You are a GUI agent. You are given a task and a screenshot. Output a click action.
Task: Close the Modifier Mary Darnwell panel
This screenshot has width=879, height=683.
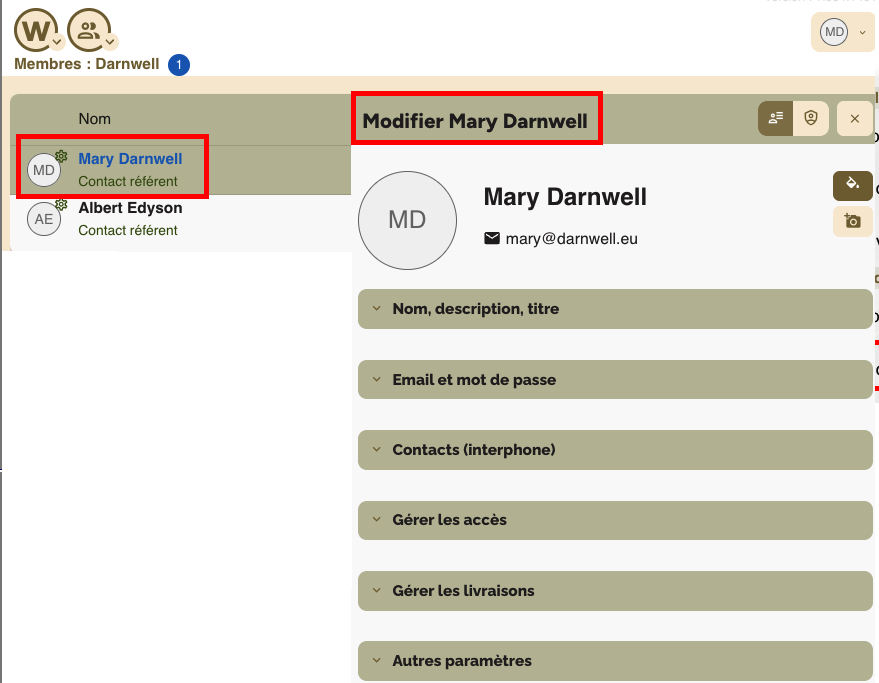(x=854, y=119)
